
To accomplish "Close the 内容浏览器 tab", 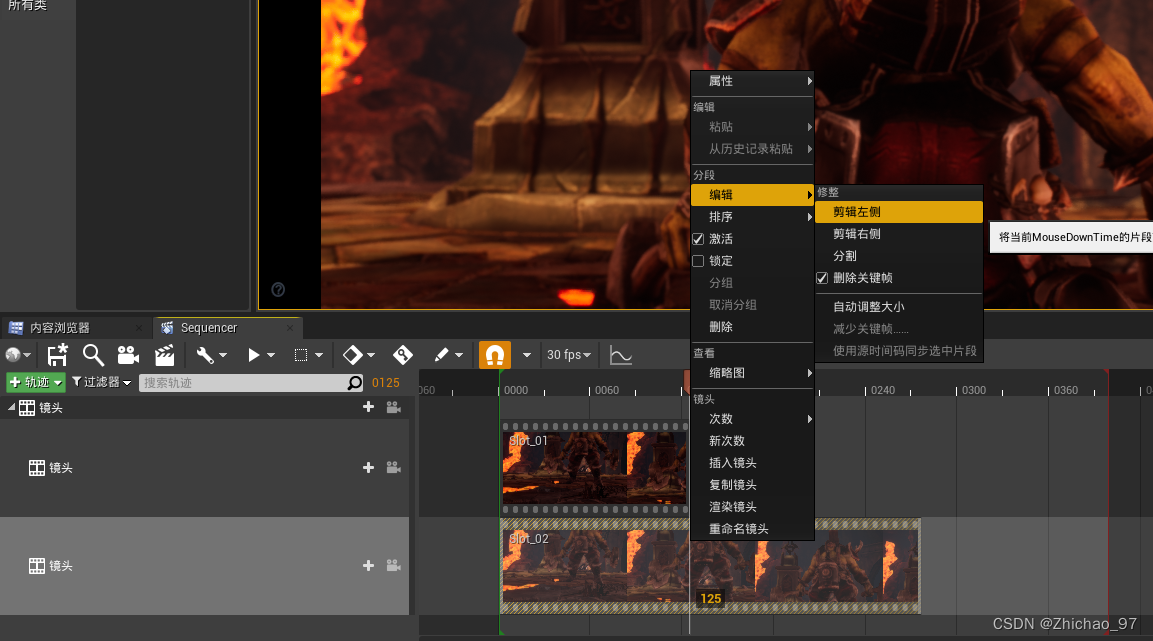I will [x=139, y=328].
